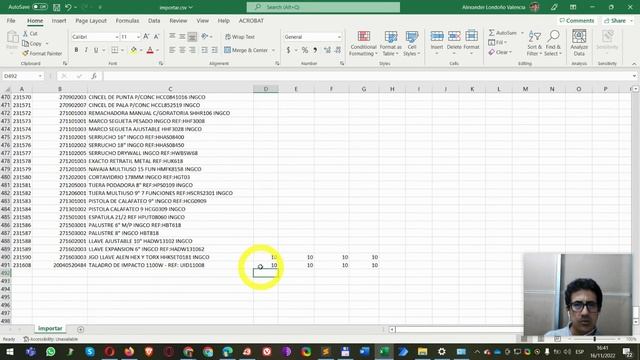This screenshot has width=640, height=360.
Task: Expand the Merge & Center dropdown arrow
Action: click(273, 50)
